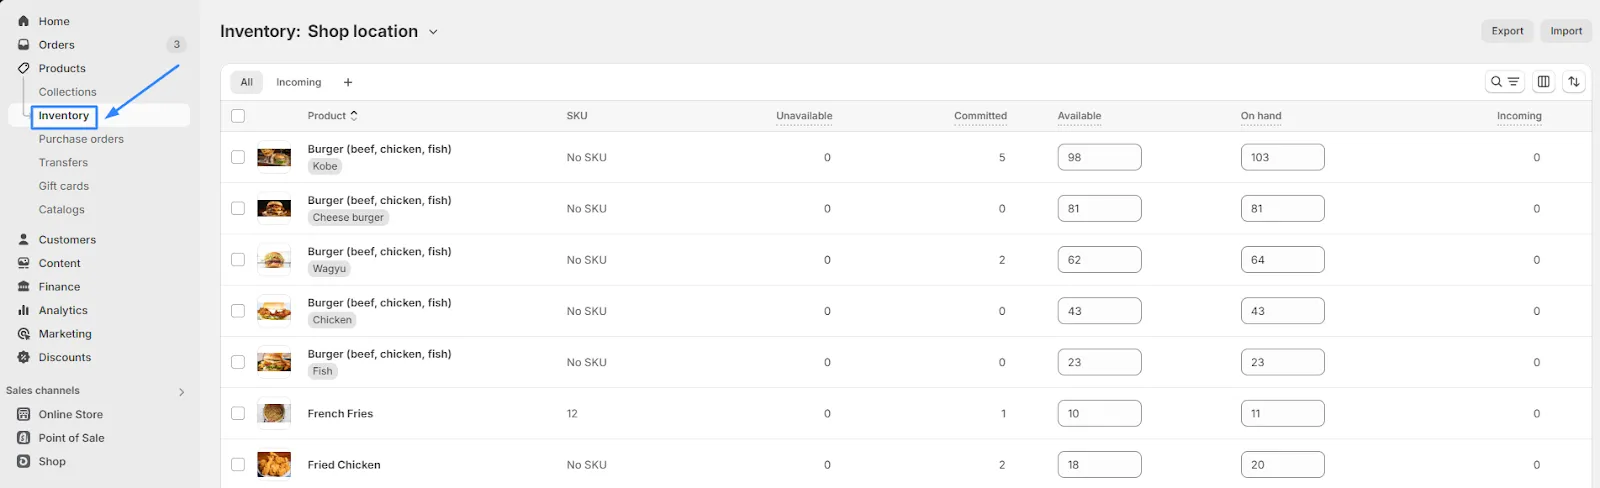Open Collections in the sidebar

[x=68, y=92]
